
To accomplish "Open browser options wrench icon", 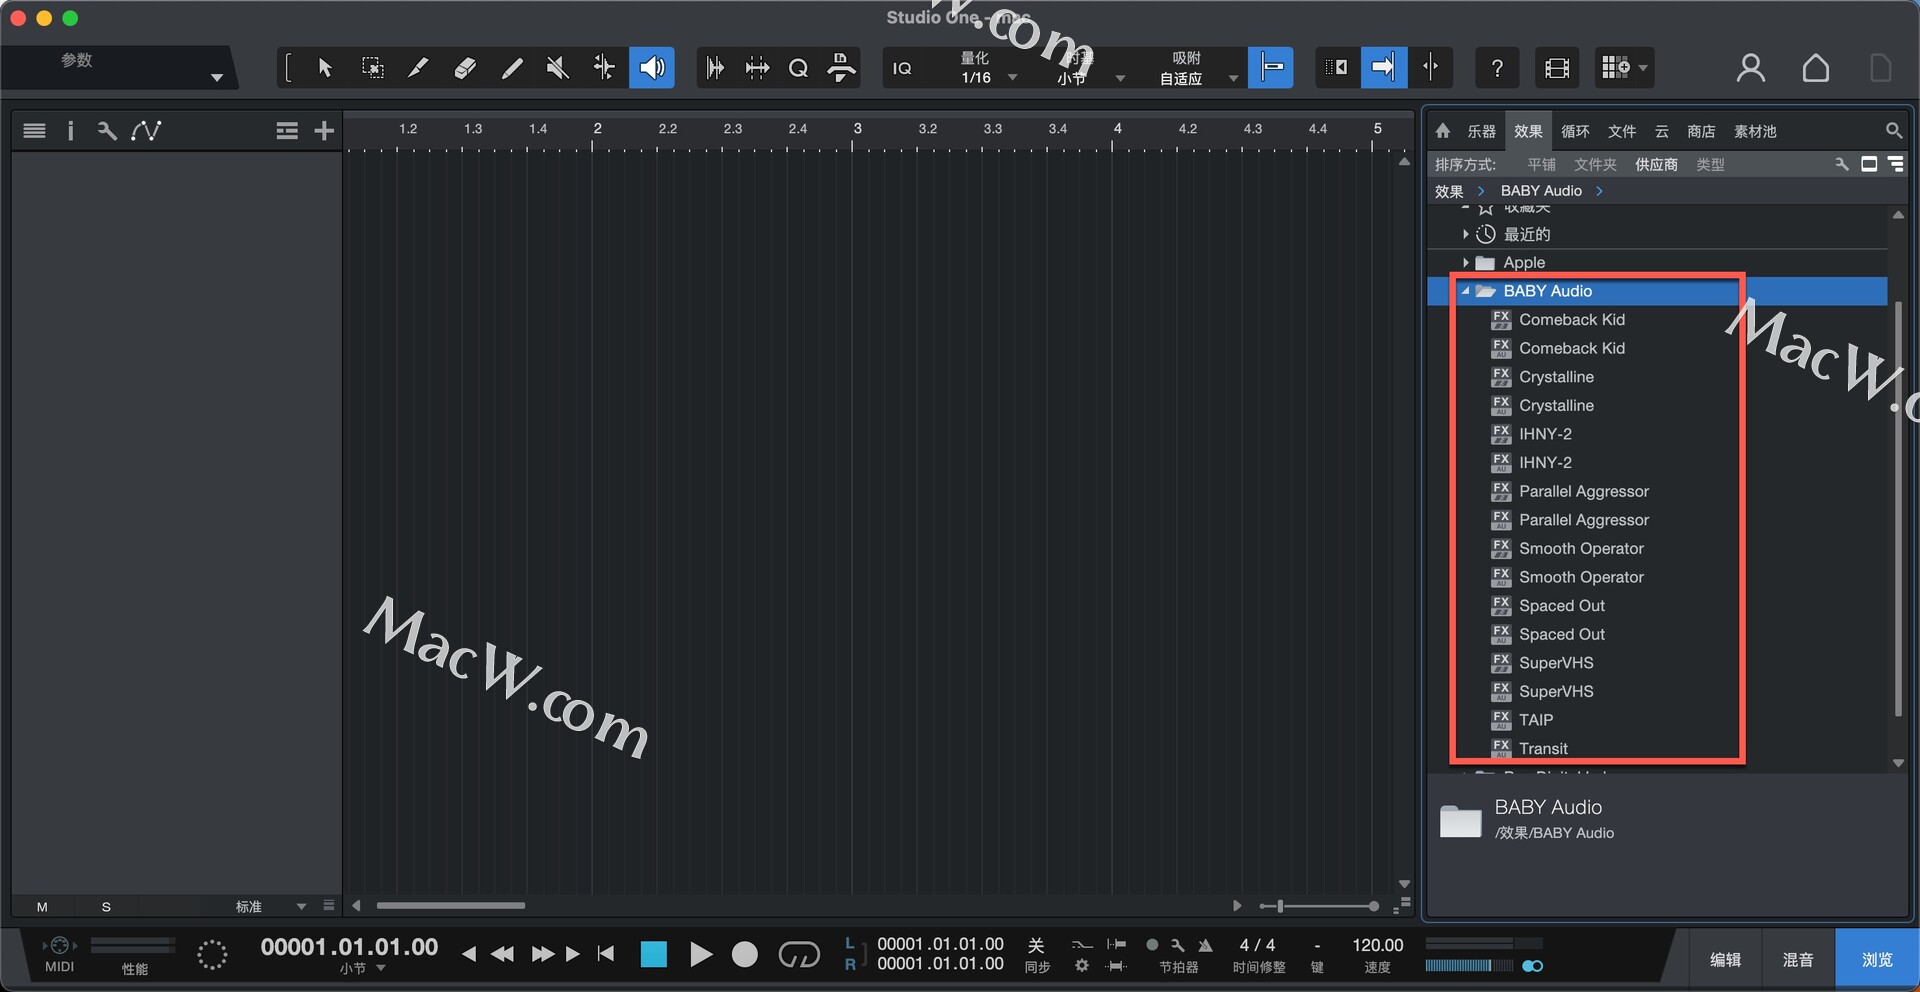I will pos(1841,164).
